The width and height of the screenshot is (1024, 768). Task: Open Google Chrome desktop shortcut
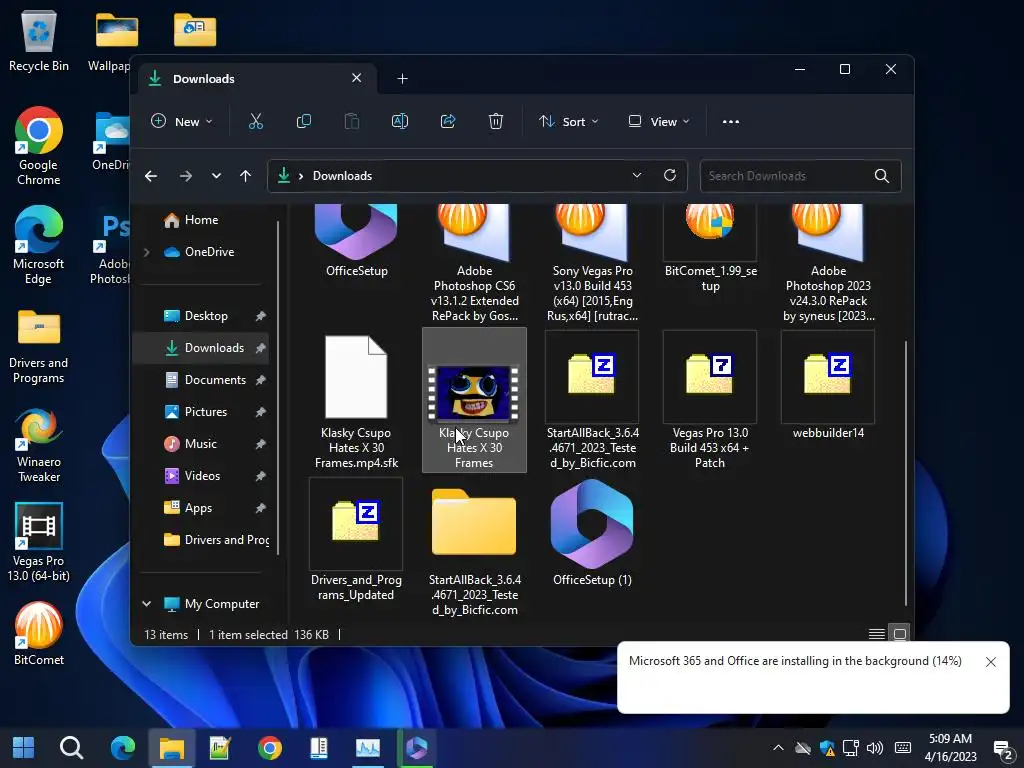coord(39,146)
